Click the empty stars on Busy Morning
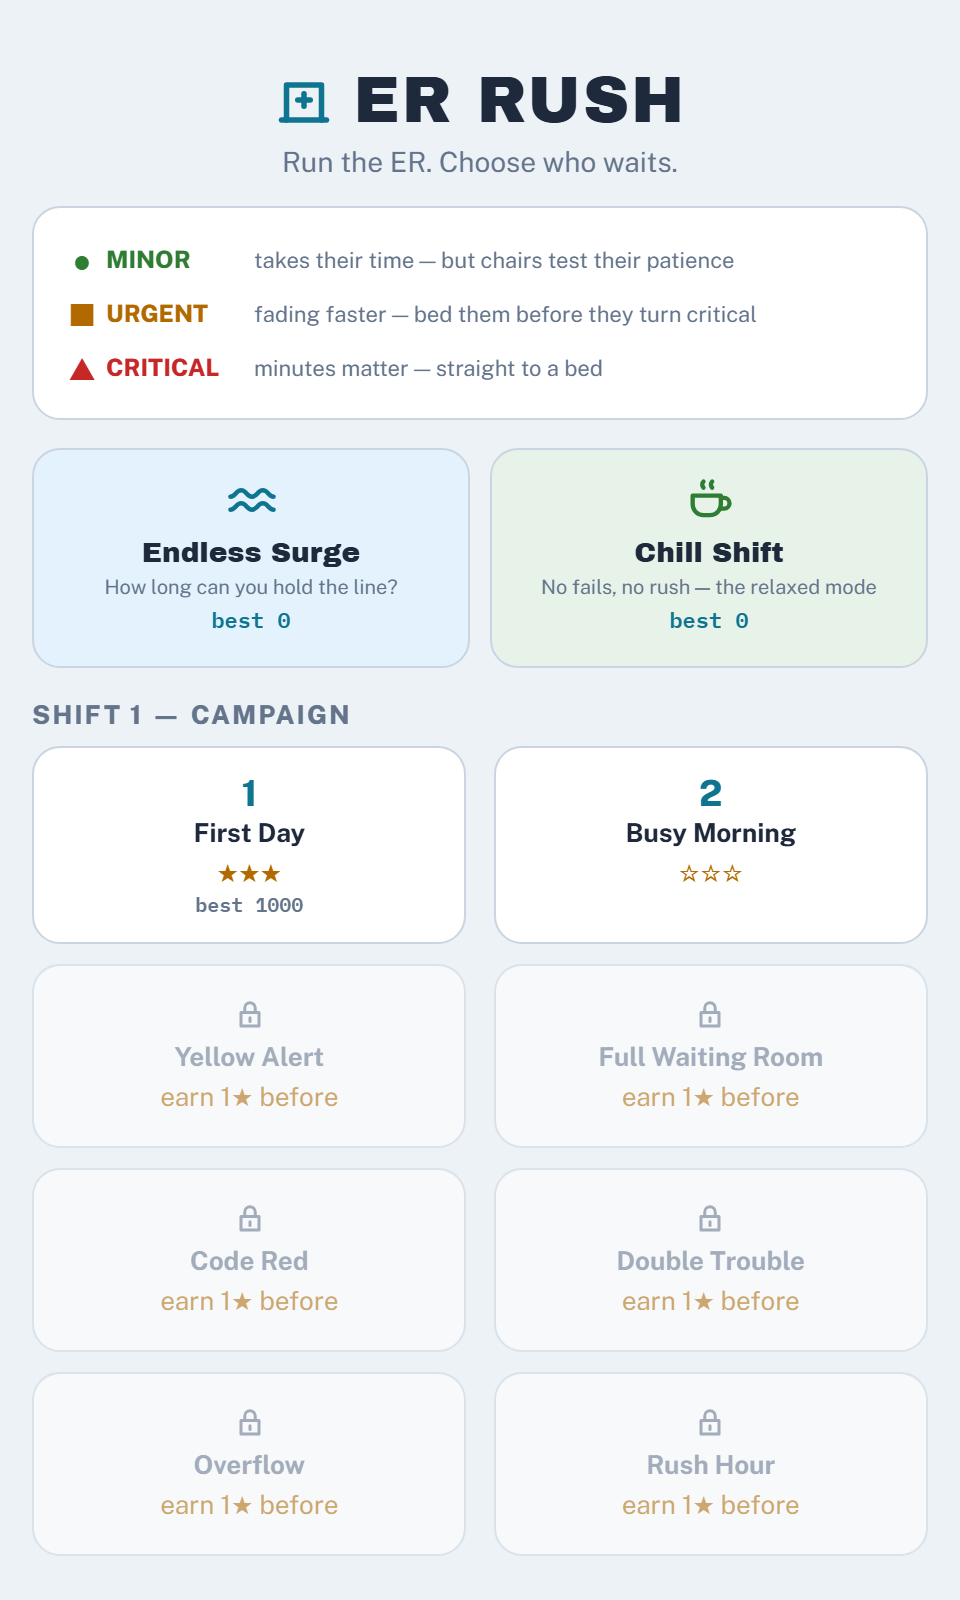The image size is (960, 1600). [x=711, y=874]
